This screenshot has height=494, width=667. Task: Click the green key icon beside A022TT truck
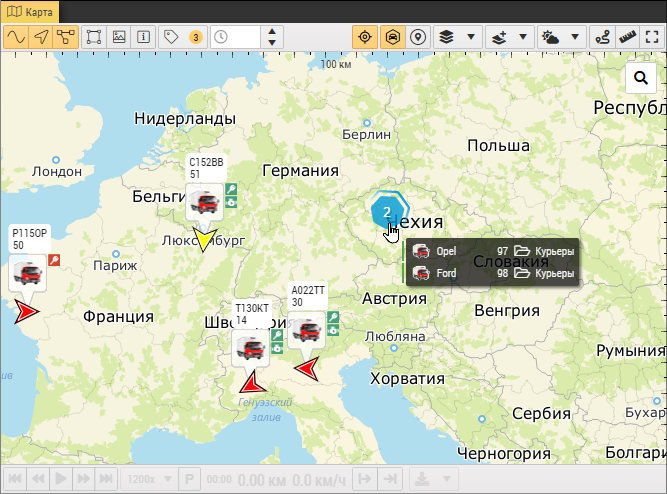[333, 317]
